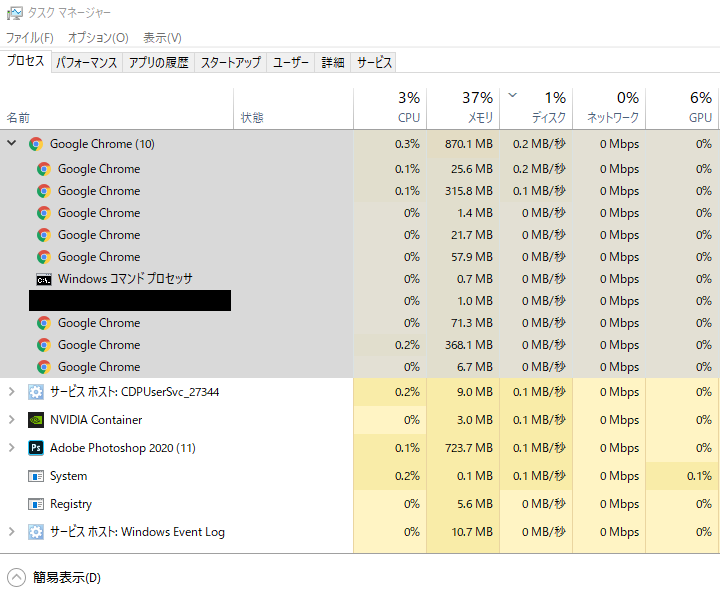Select the プロセス tab
This screenshot has height=599, width=720.
[x=26, y=61]
